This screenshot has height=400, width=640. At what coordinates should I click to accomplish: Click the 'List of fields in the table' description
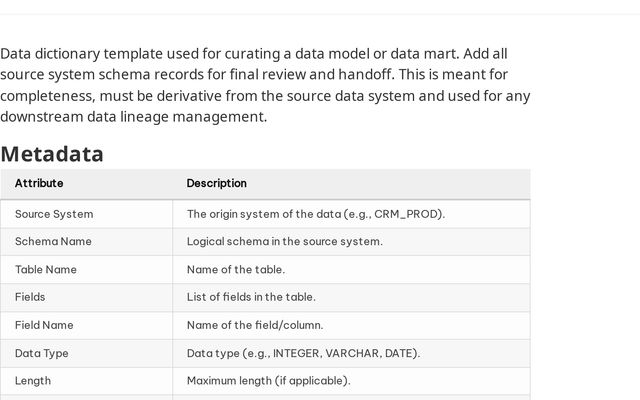coord(251,297)
